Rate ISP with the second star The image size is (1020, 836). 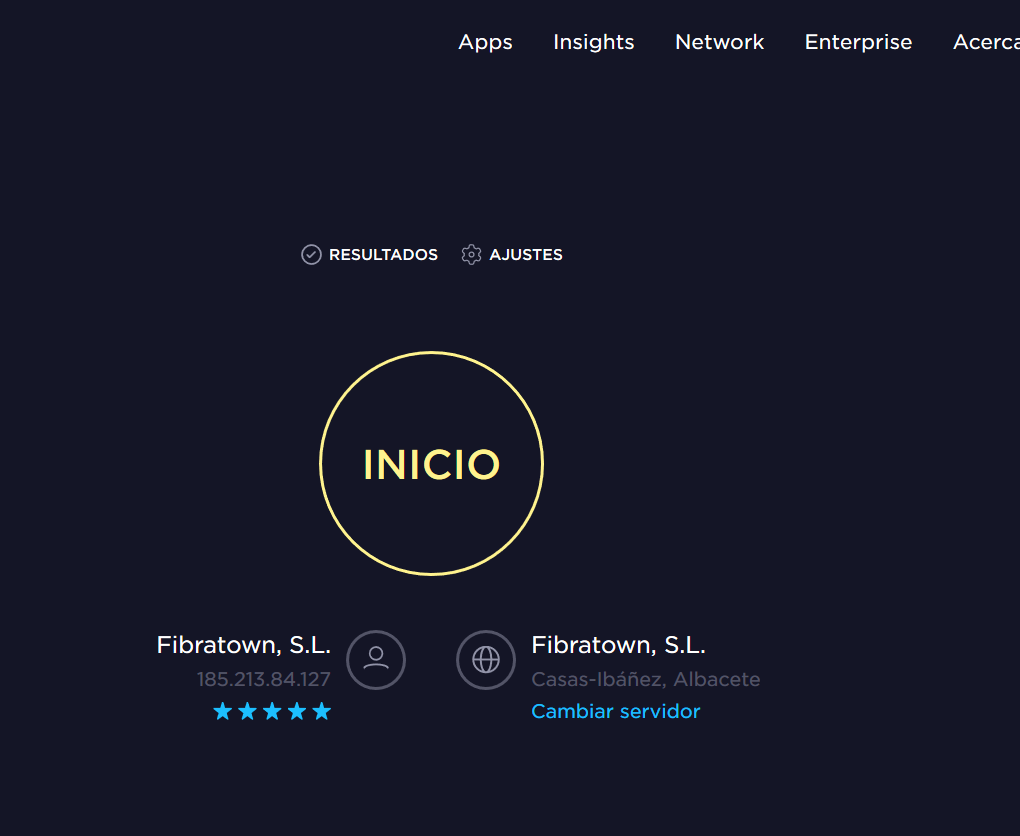247,711
